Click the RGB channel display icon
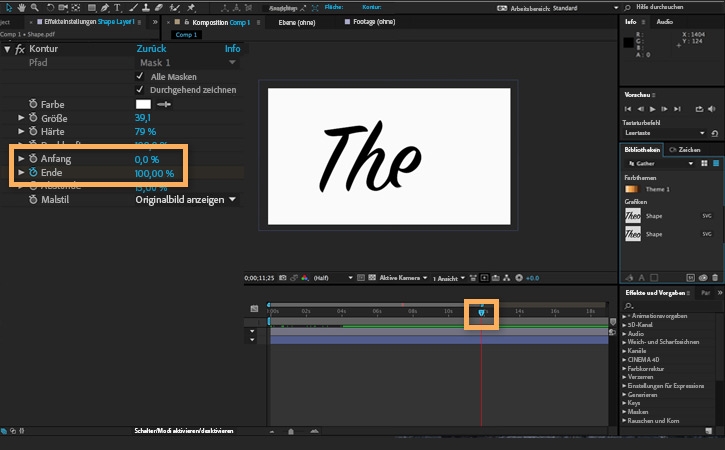This screenshot has width=725, height=450. click(x=305, y=278)
